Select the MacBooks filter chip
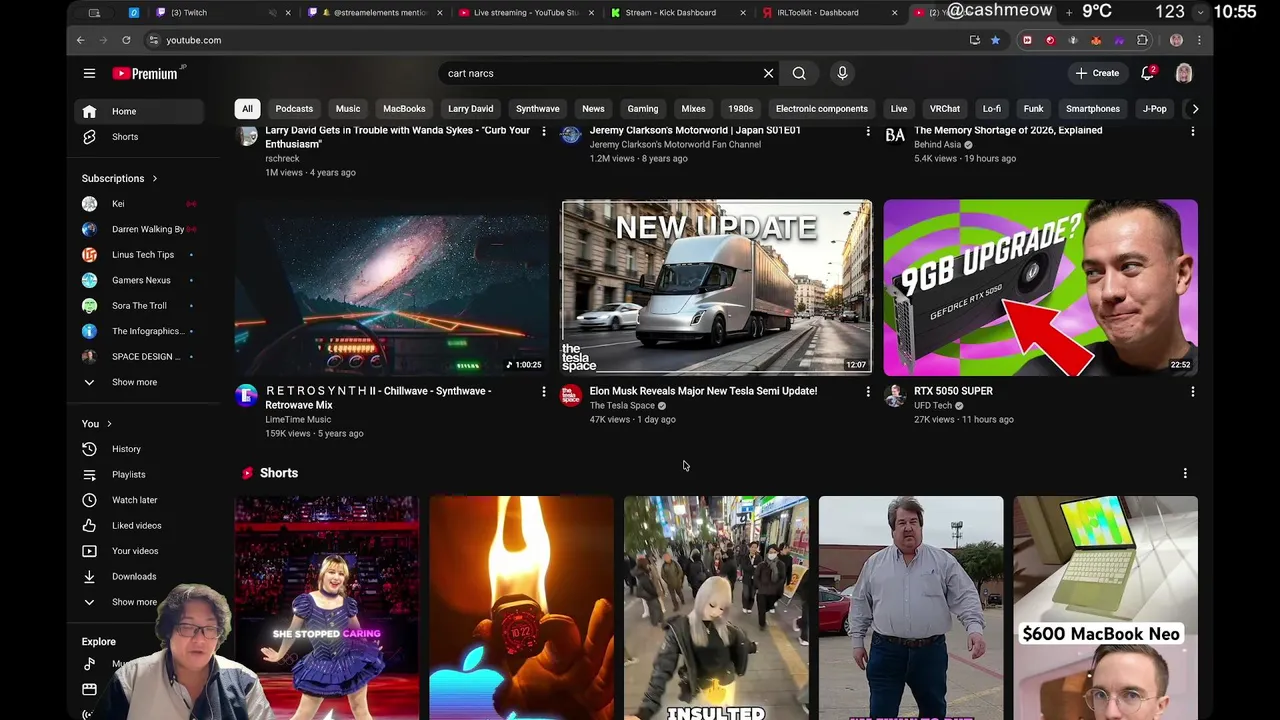 pyautogui.click(x=404, y=109)
